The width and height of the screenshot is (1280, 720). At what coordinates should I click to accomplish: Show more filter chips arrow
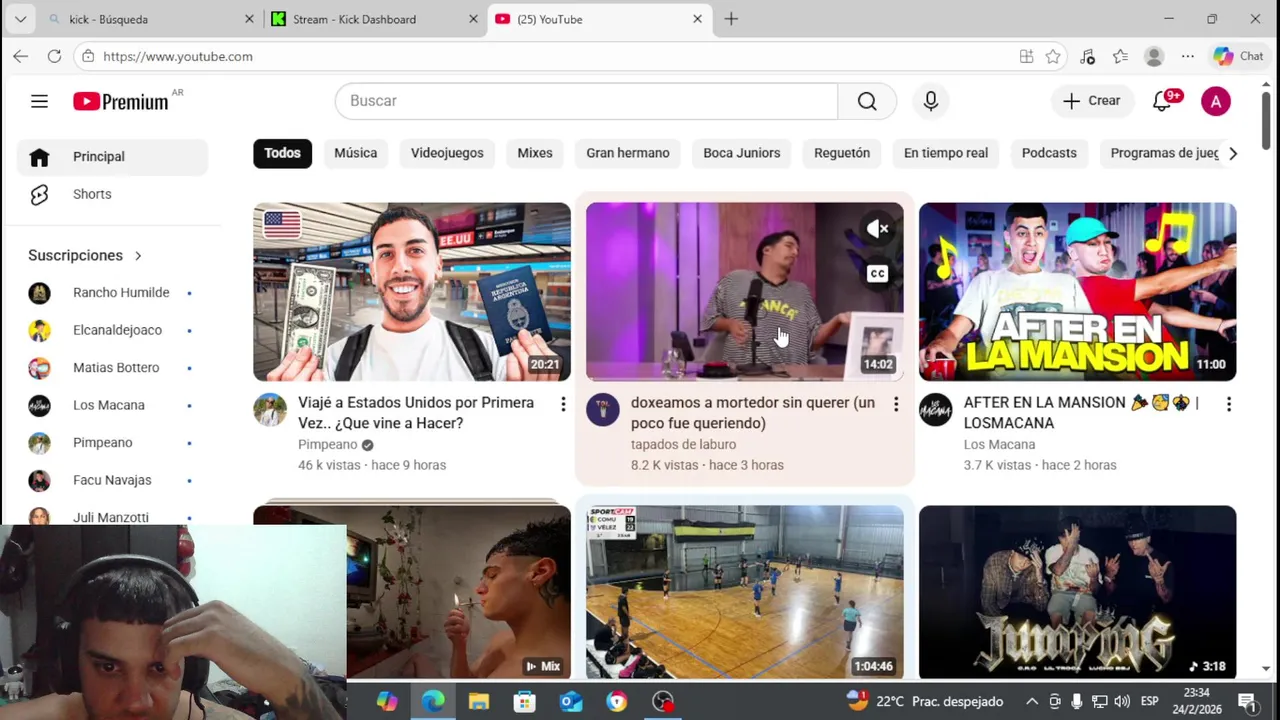coord(1233,153)
